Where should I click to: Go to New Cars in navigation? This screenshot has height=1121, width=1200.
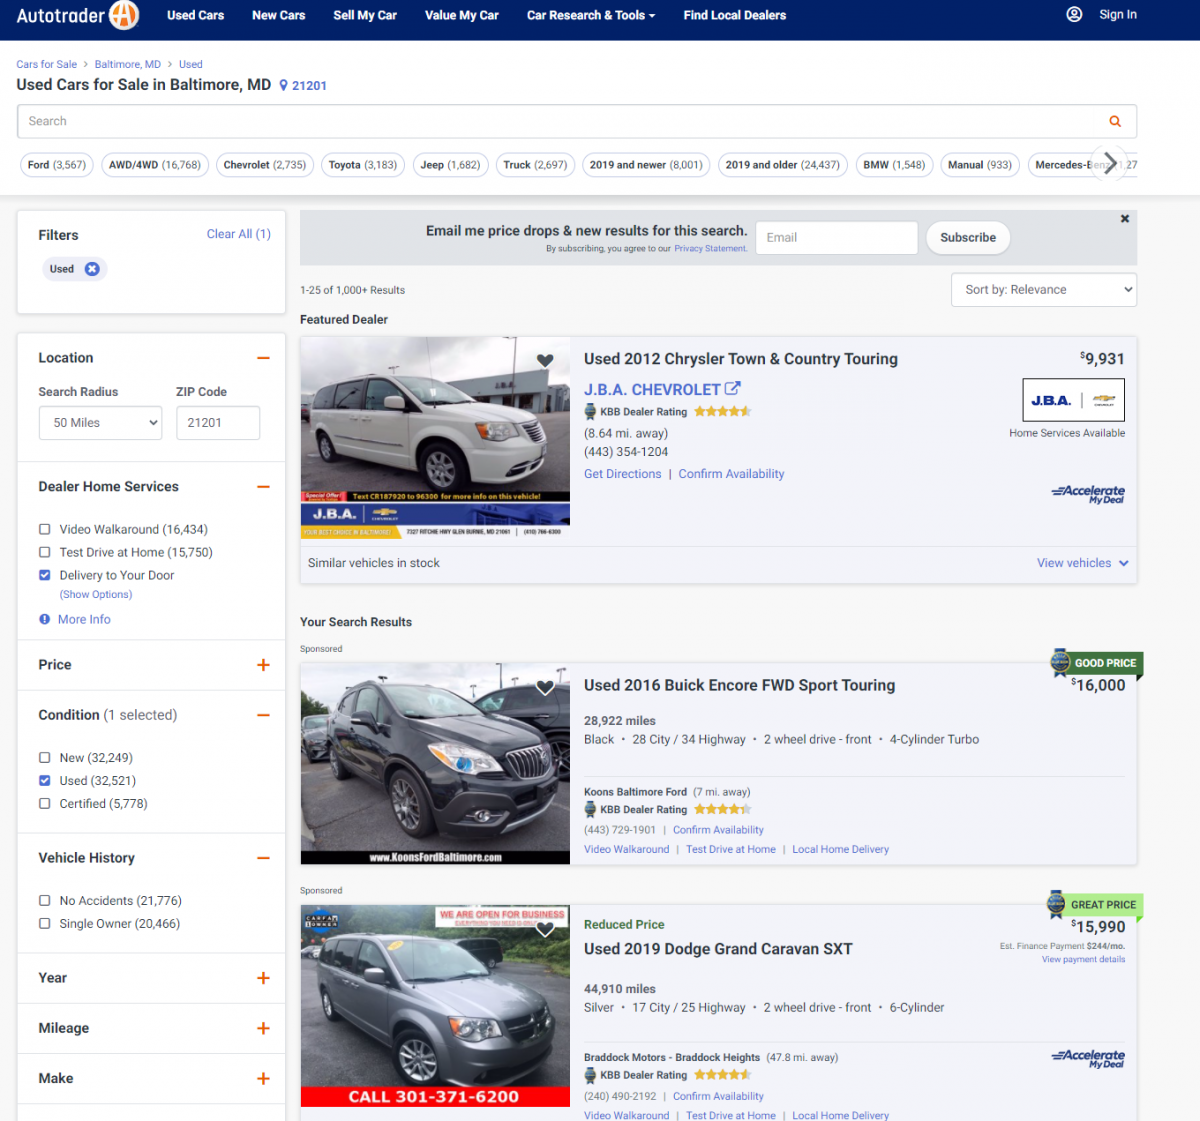(278, 15)
